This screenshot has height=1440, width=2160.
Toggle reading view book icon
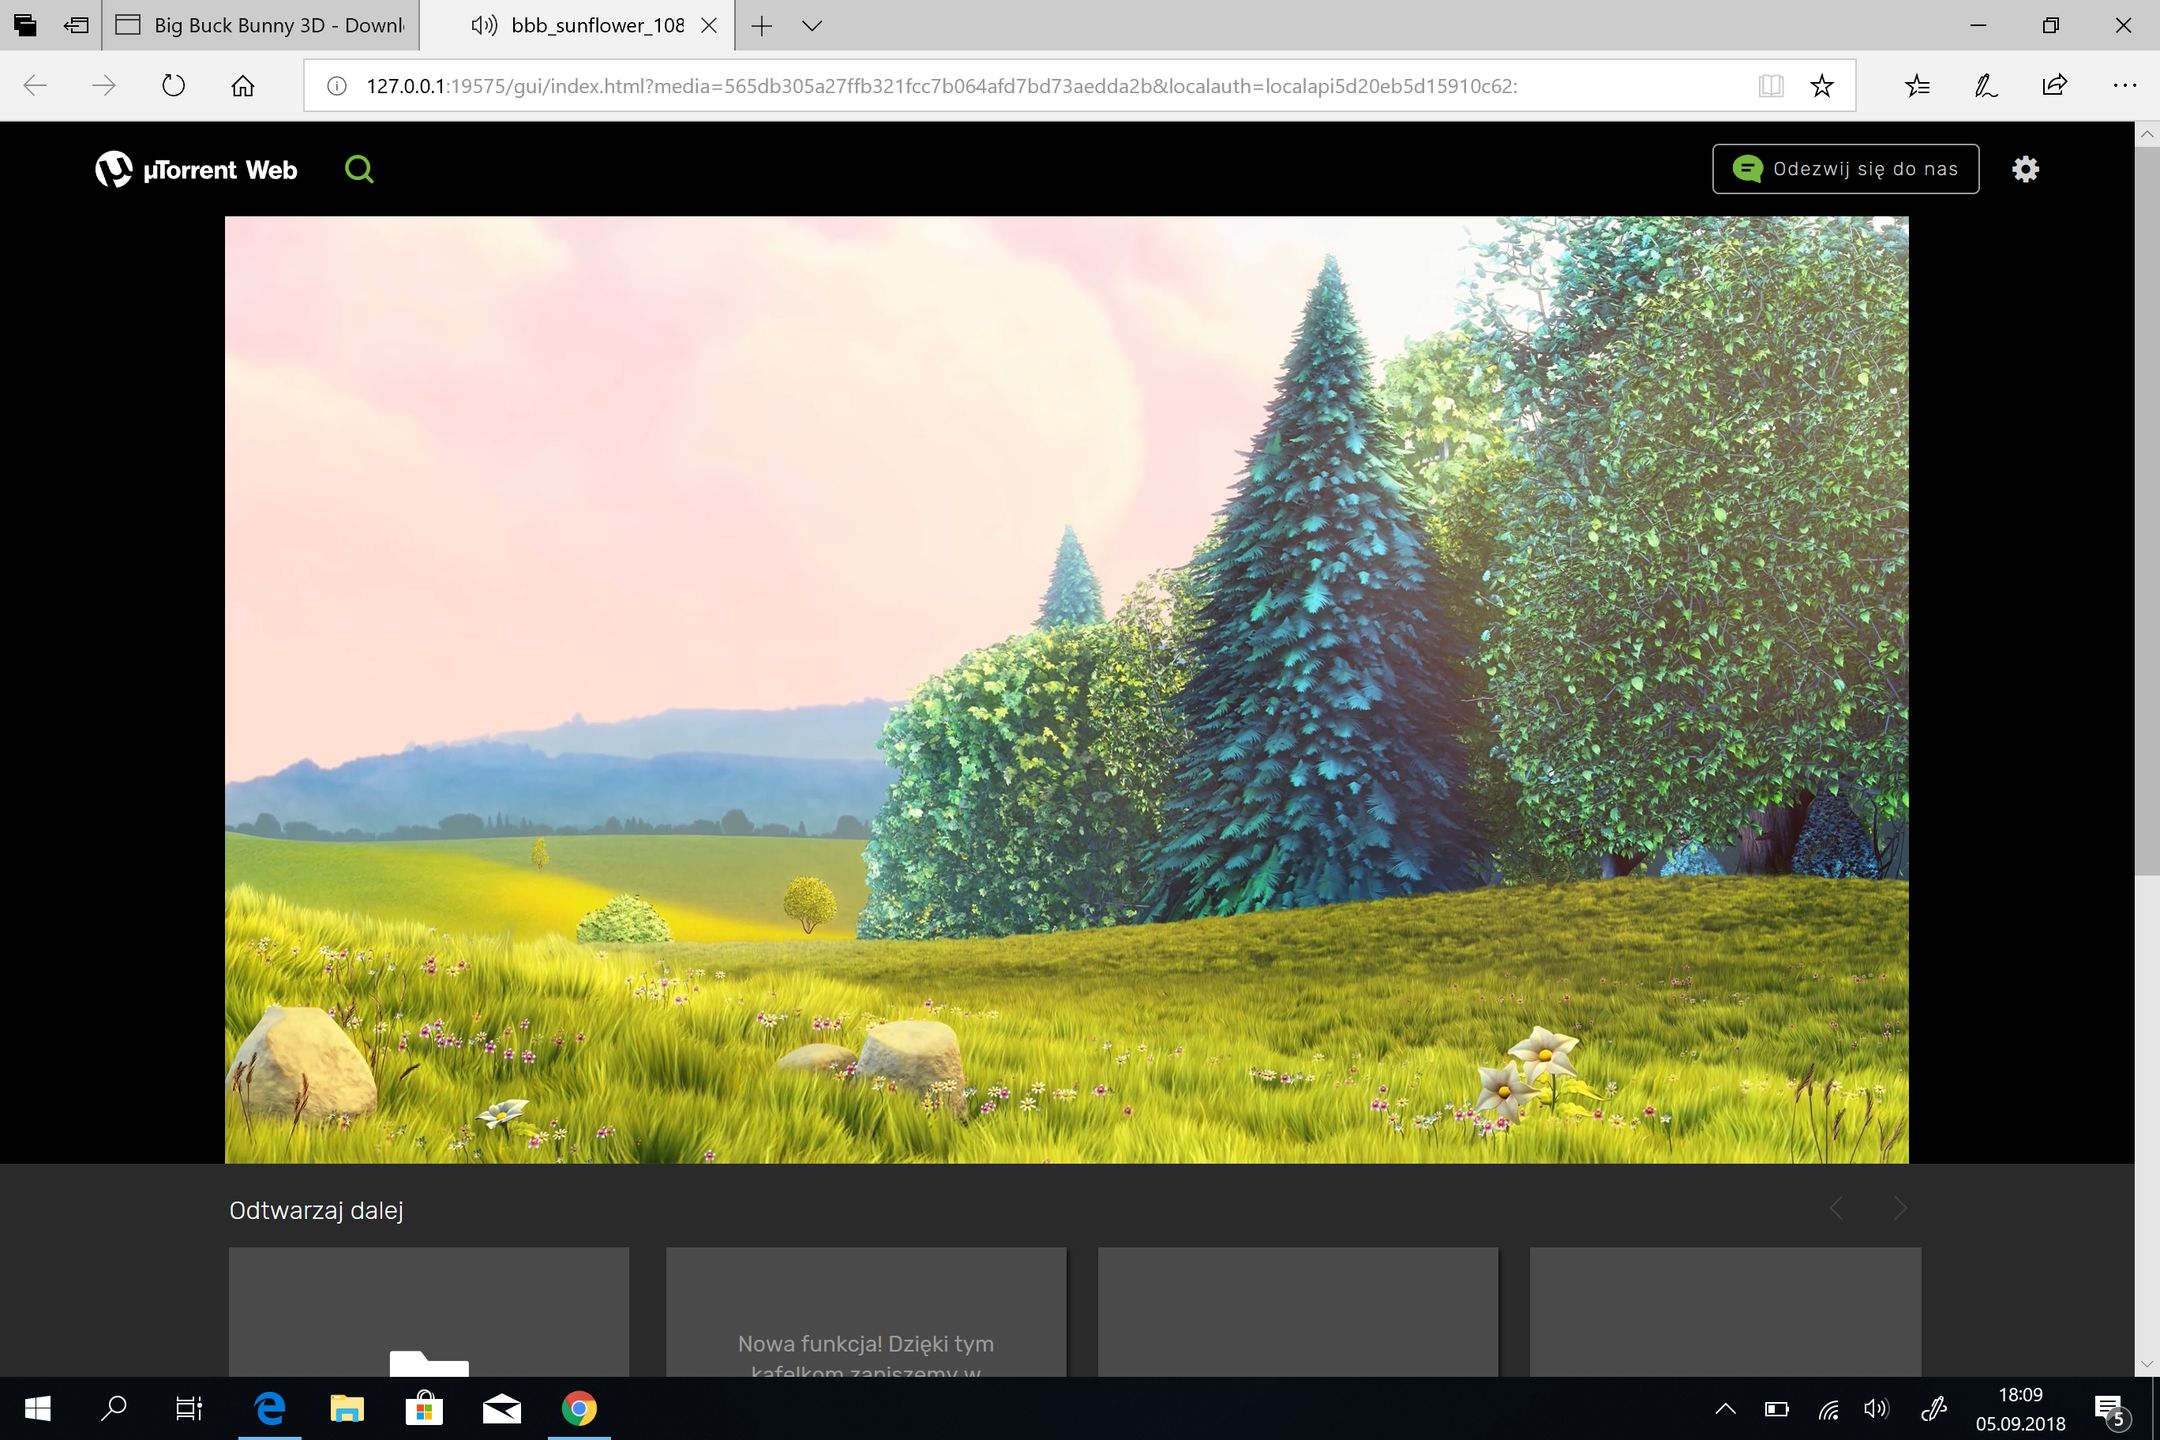coord(1771,86)
